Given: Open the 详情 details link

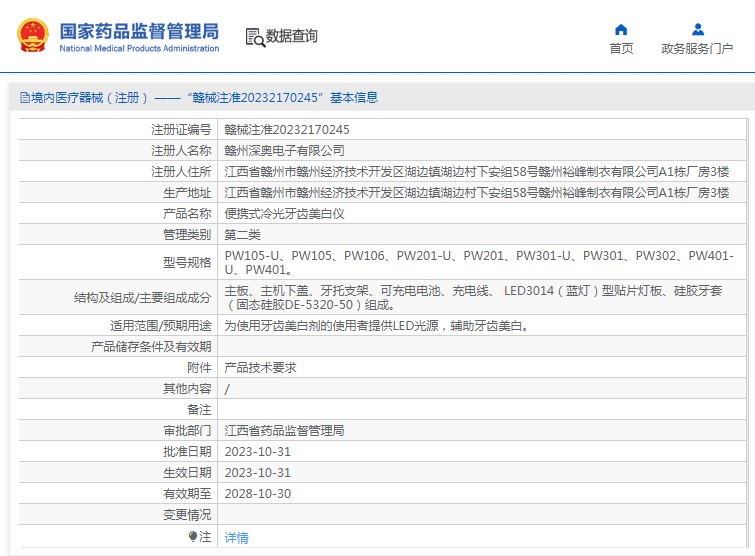Looking at the screenshot, I should click(x=236, y=538).
